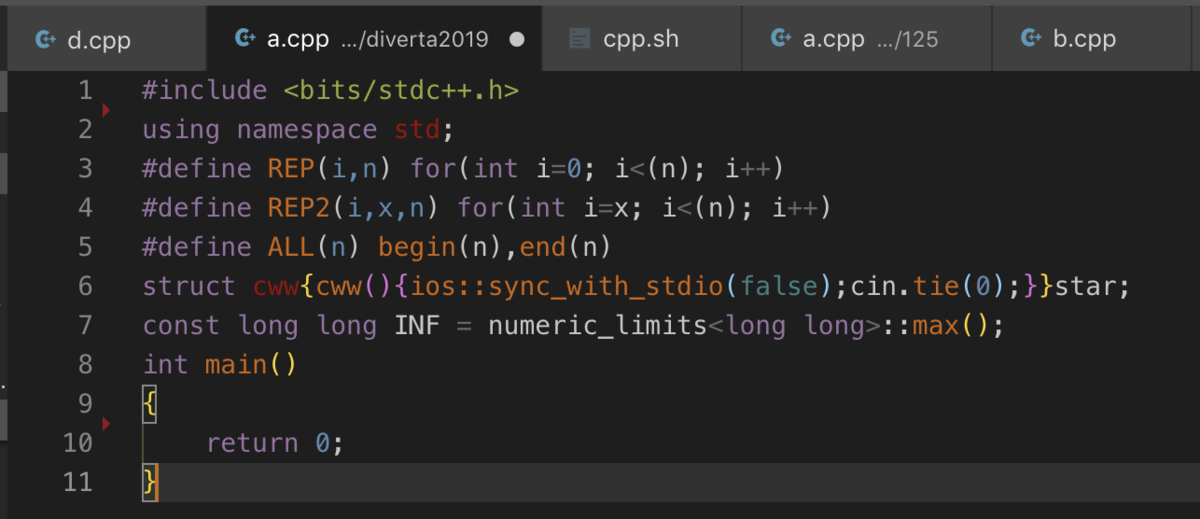Click the C++ icon on a.cpp diverta2019 tab

(x=244, y=39)
